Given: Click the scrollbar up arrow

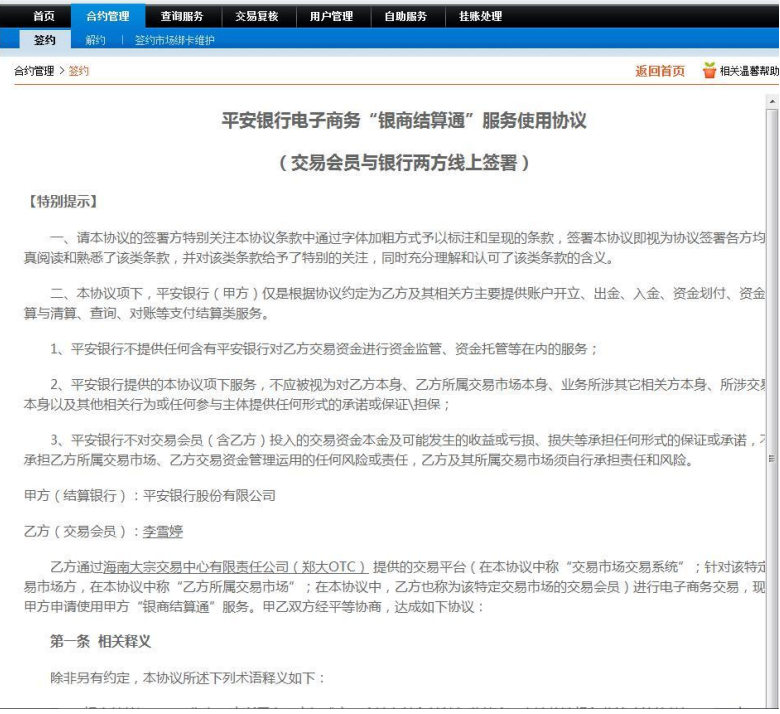Looking at the screenshot, I should coord(770,101).
